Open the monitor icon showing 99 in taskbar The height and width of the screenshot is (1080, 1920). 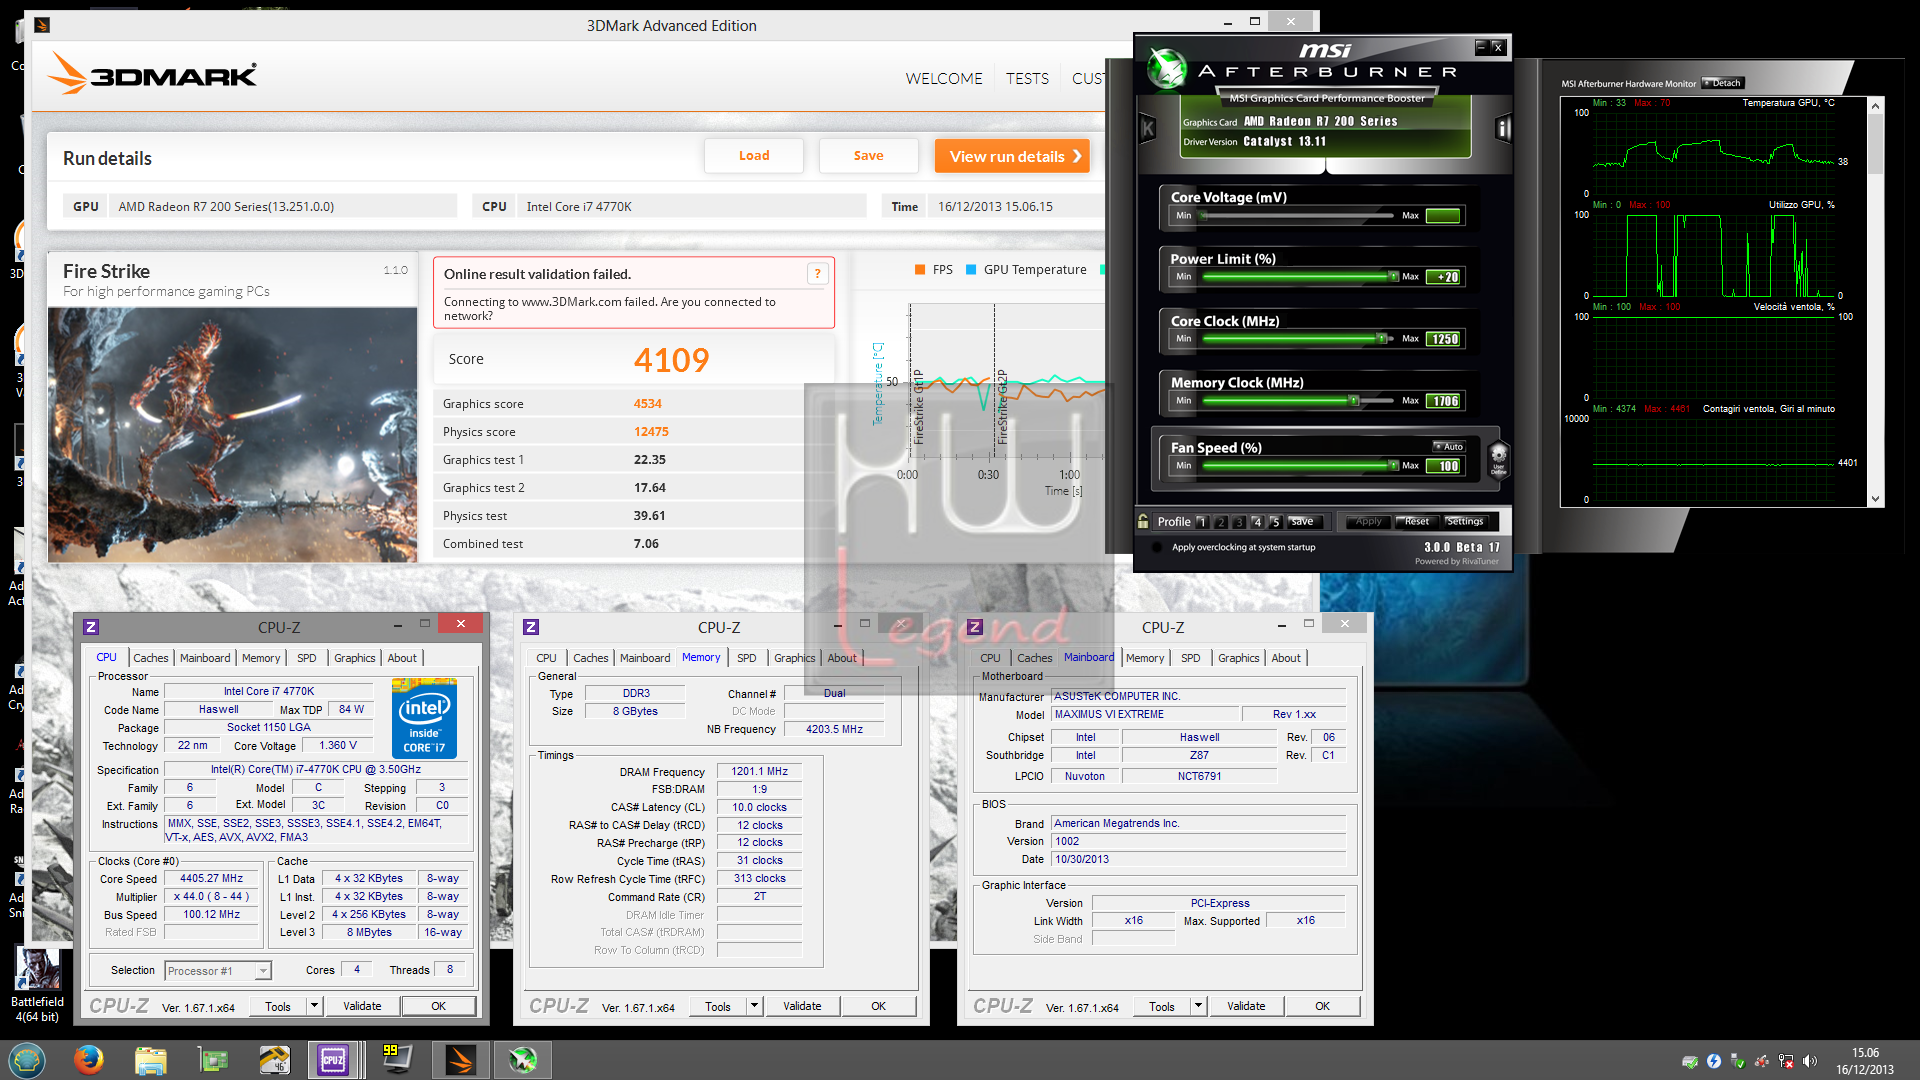tap(397, 1060)
